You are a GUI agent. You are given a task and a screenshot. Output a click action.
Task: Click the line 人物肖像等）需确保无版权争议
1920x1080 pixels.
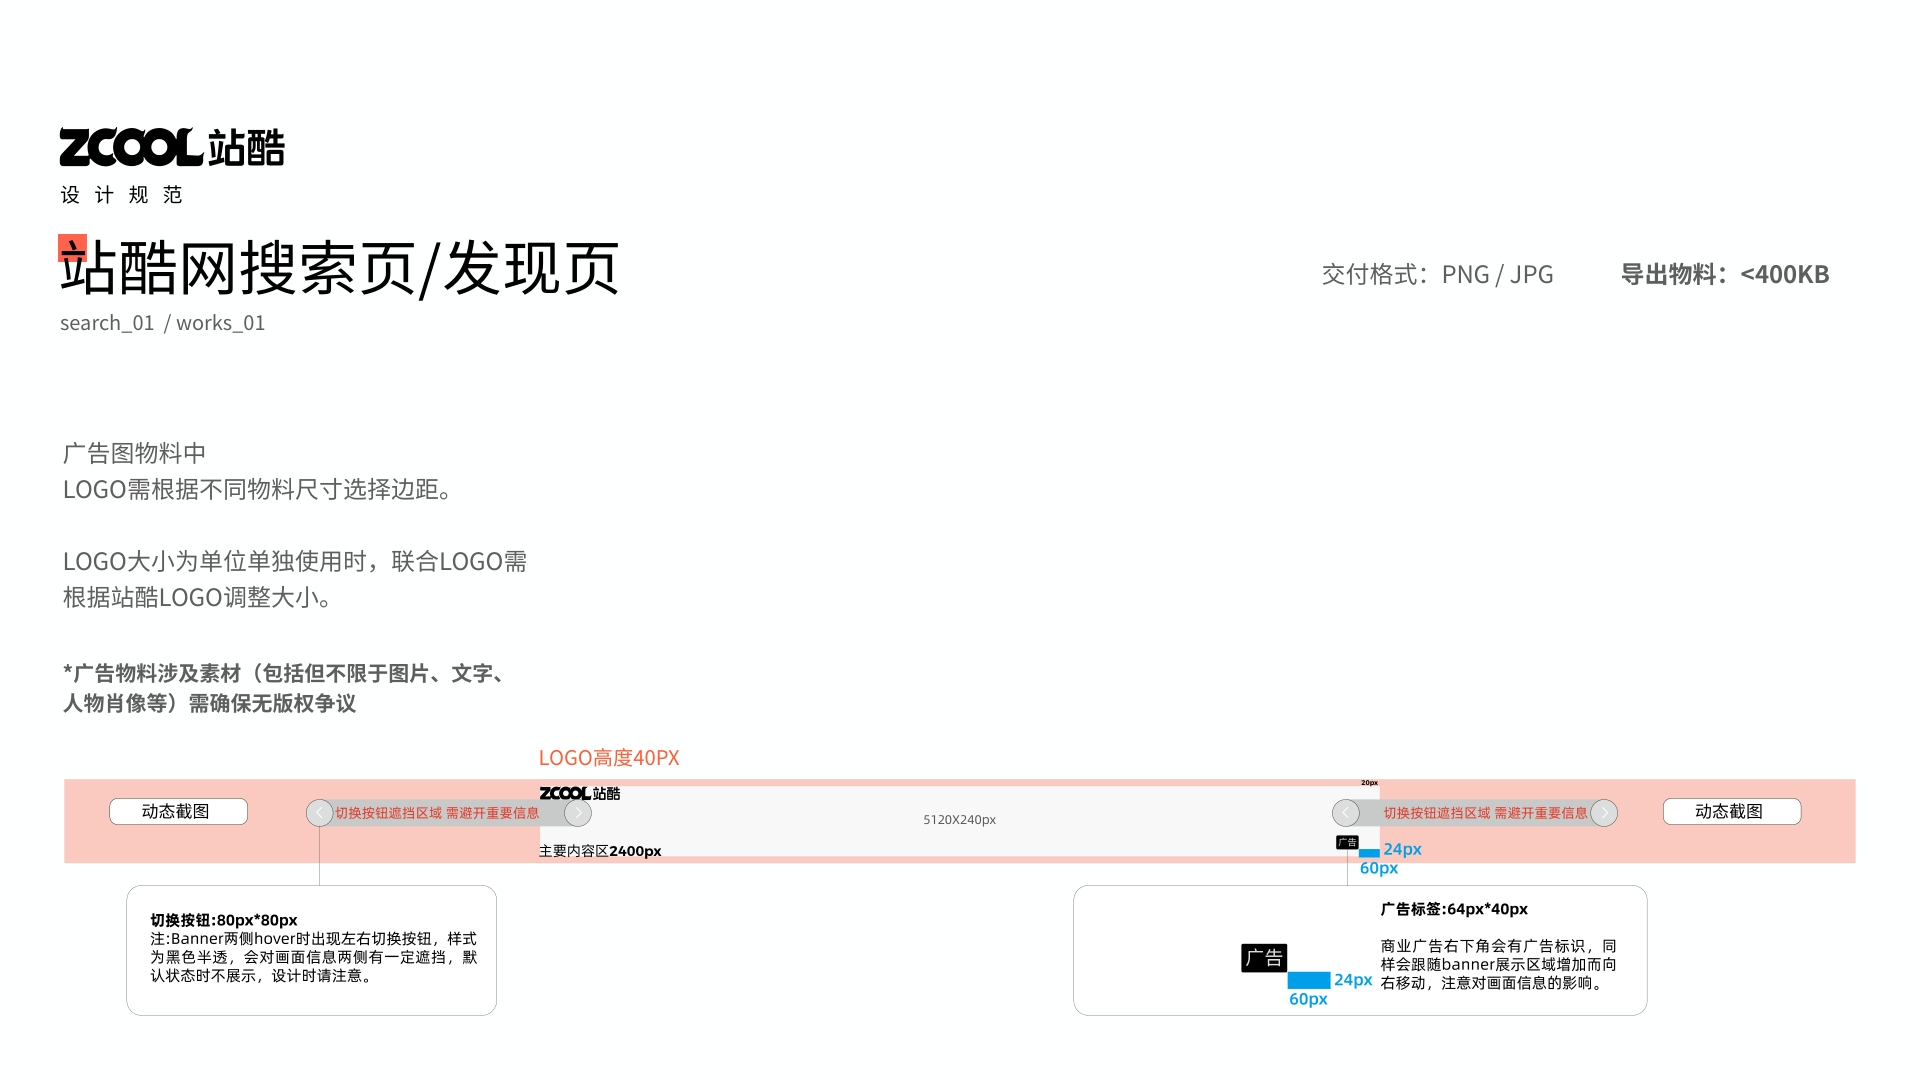click(209, 703)
